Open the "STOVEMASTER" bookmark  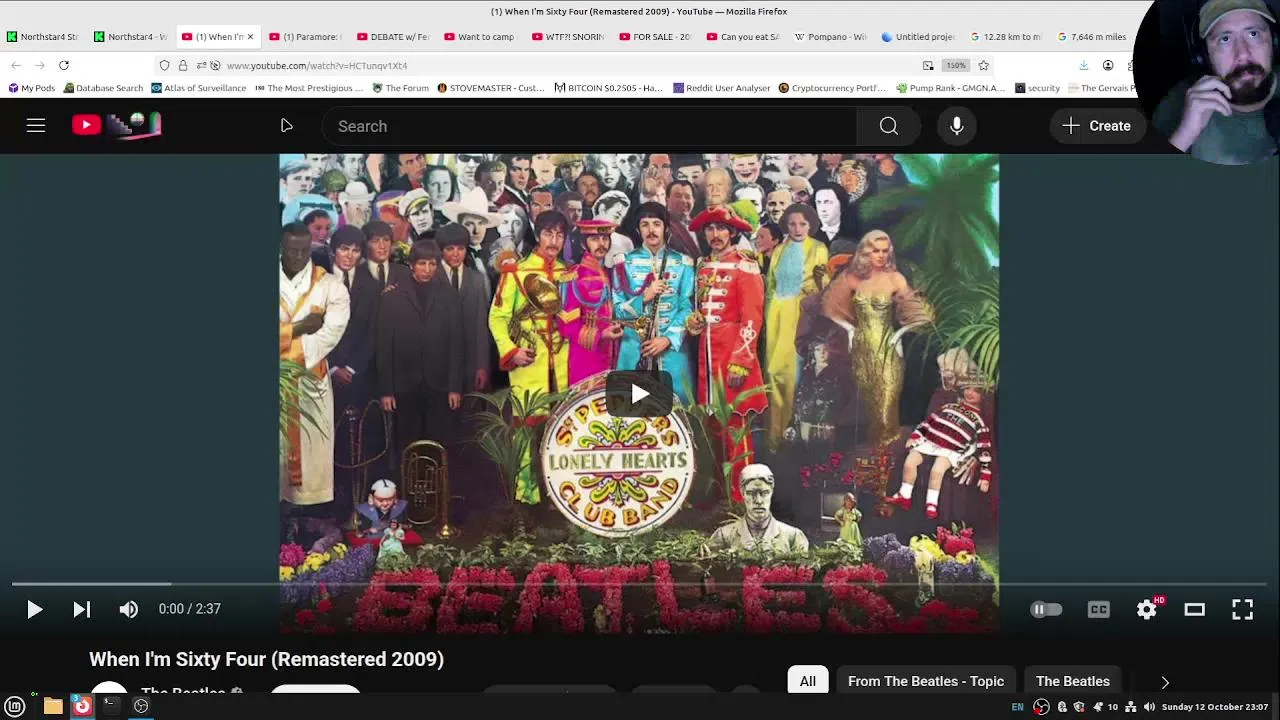[491, 88]
